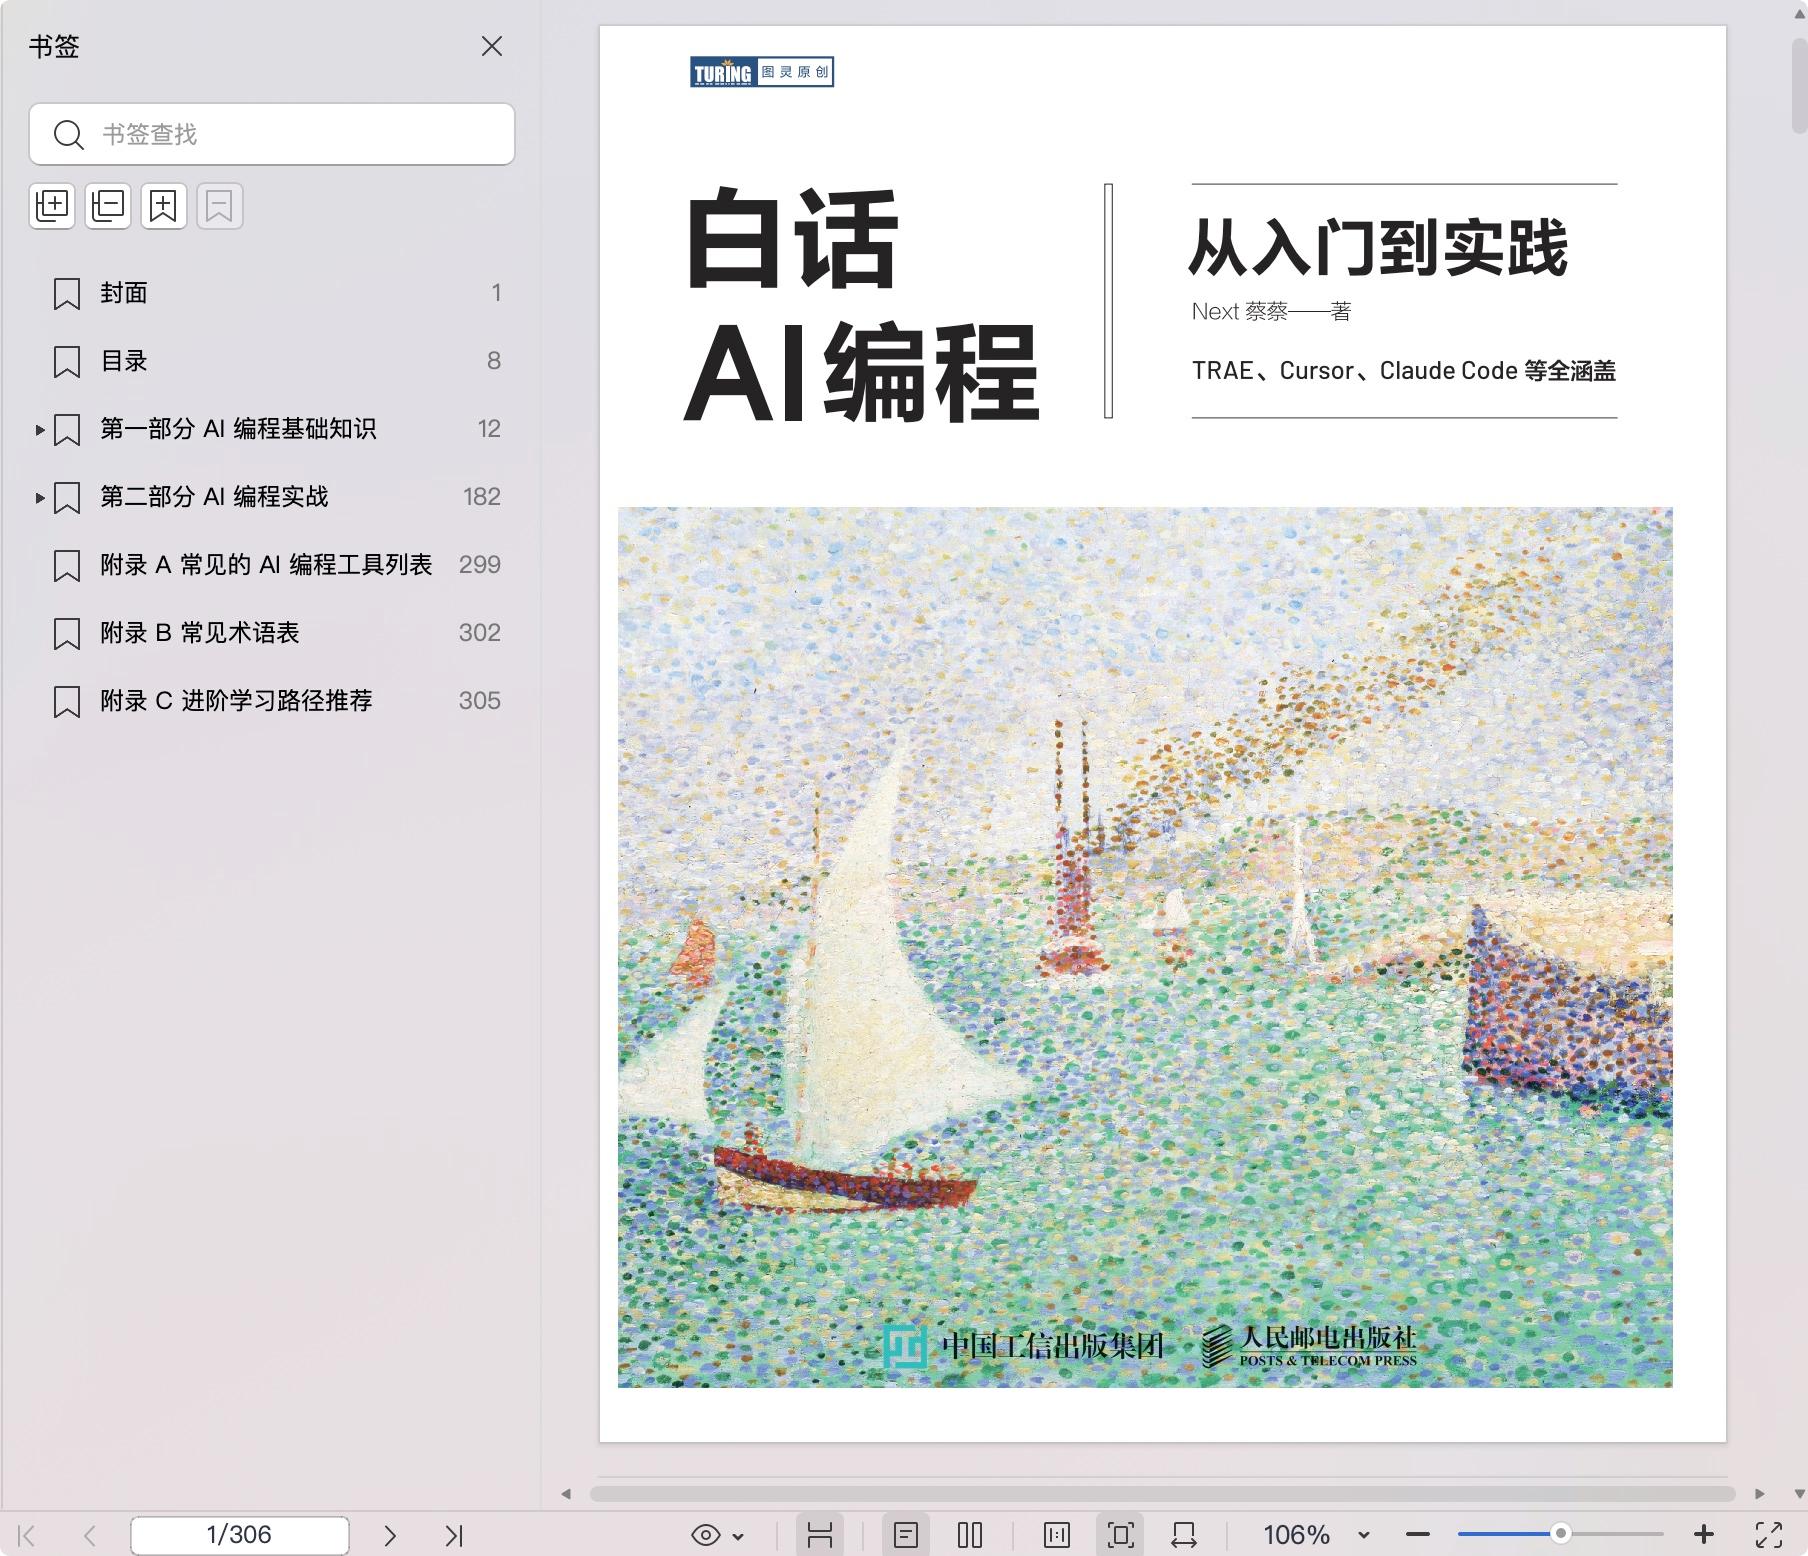1808x1556 pixels.
Task: Set actual size 1:1 icon
Action: click(1057, 1535)
